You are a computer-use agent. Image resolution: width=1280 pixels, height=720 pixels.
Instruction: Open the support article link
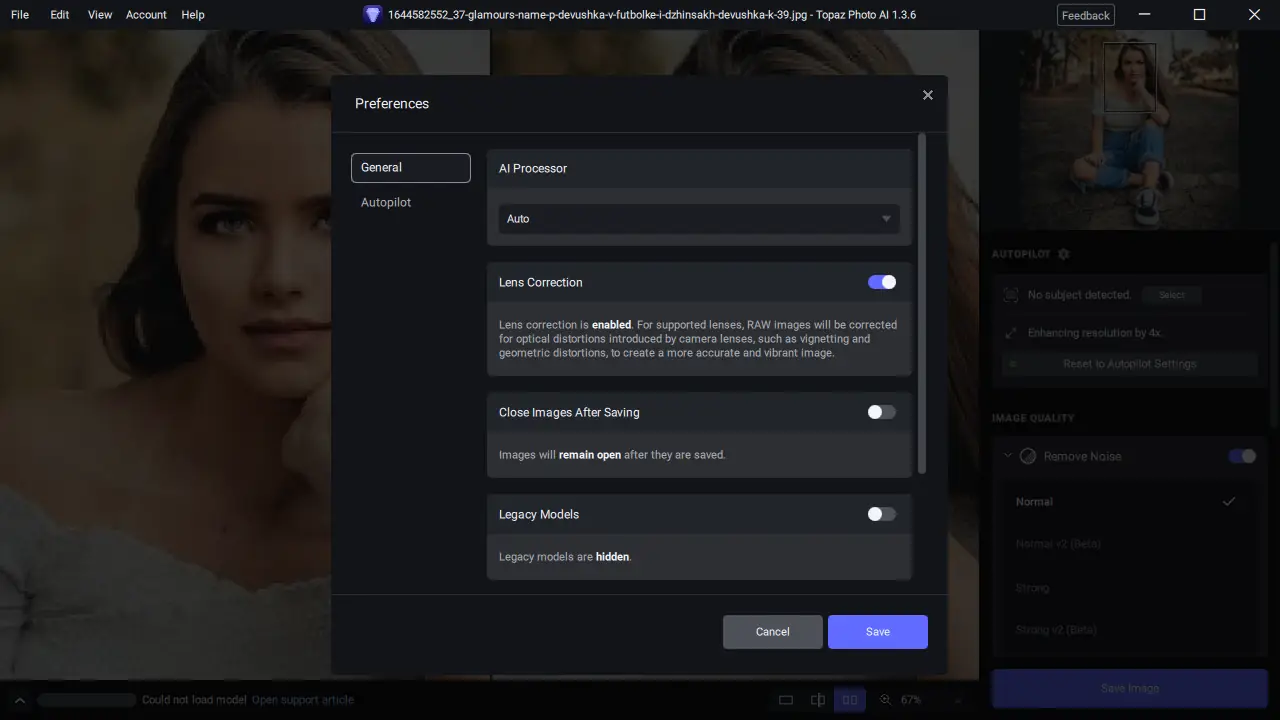click(x=303, y=700)
